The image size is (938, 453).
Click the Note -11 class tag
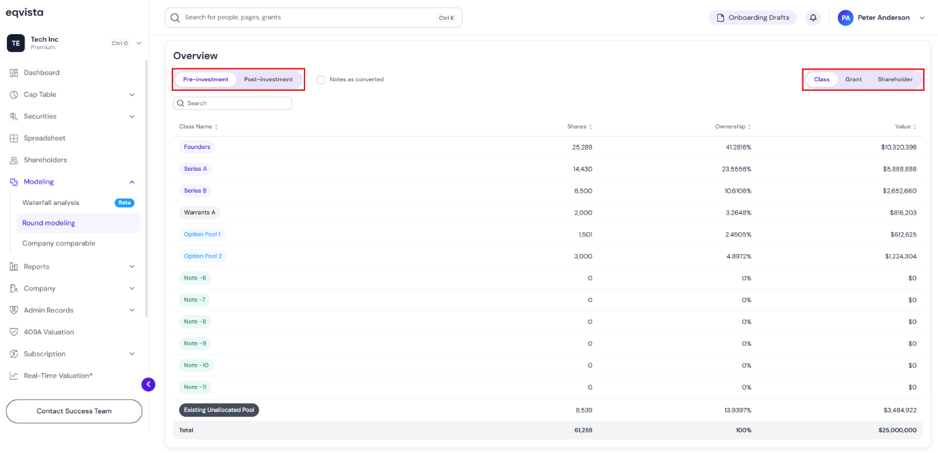(195, 387)
